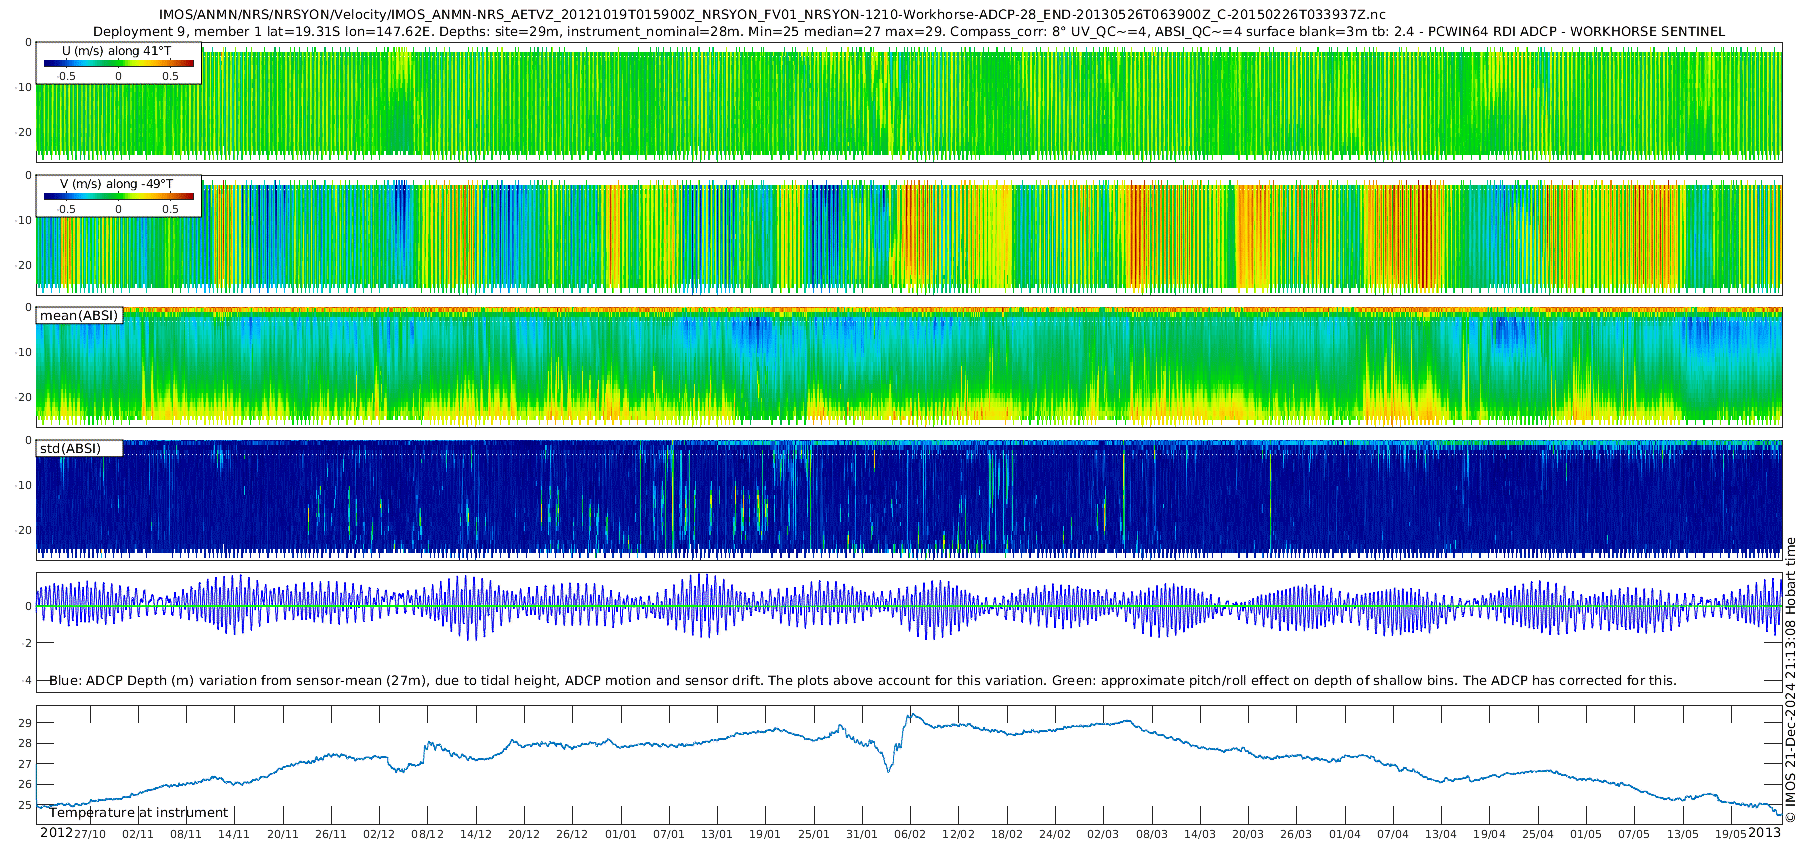This screenshot has width=1800, height=850.
Task: Select the 'V (m/s) along -49°T' legend title
Action: point(116,184)
